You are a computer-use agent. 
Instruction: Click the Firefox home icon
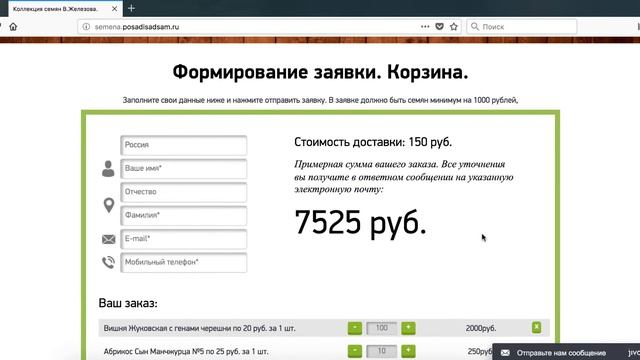pos(13,27)
